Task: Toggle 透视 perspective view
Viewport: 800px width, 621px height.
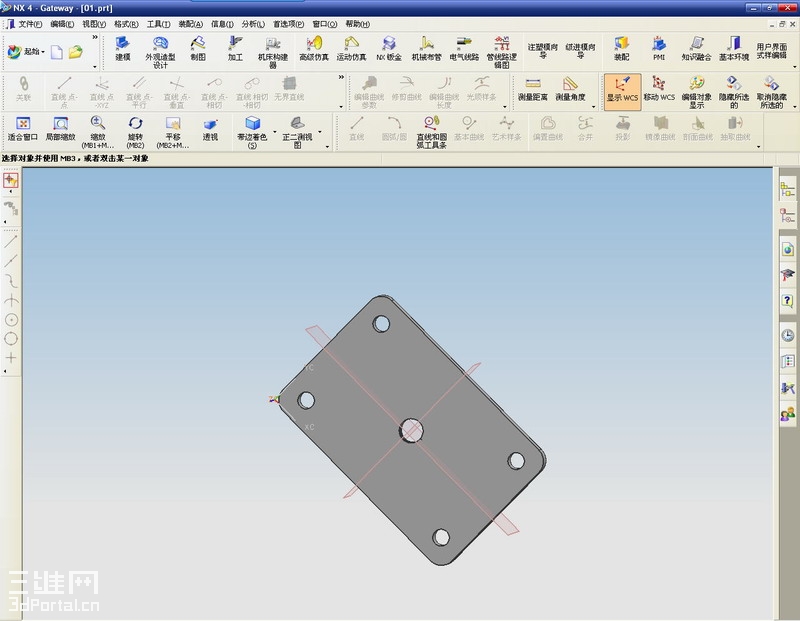Action: [210, 130]
